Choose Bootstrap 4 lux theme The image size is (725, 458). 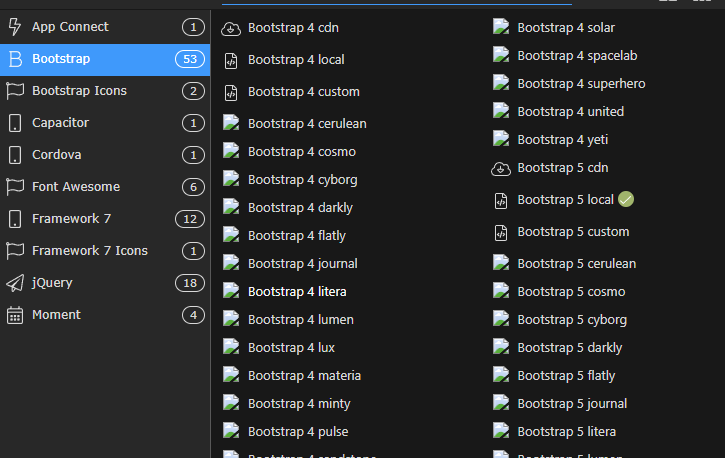[x=291, y=348]
